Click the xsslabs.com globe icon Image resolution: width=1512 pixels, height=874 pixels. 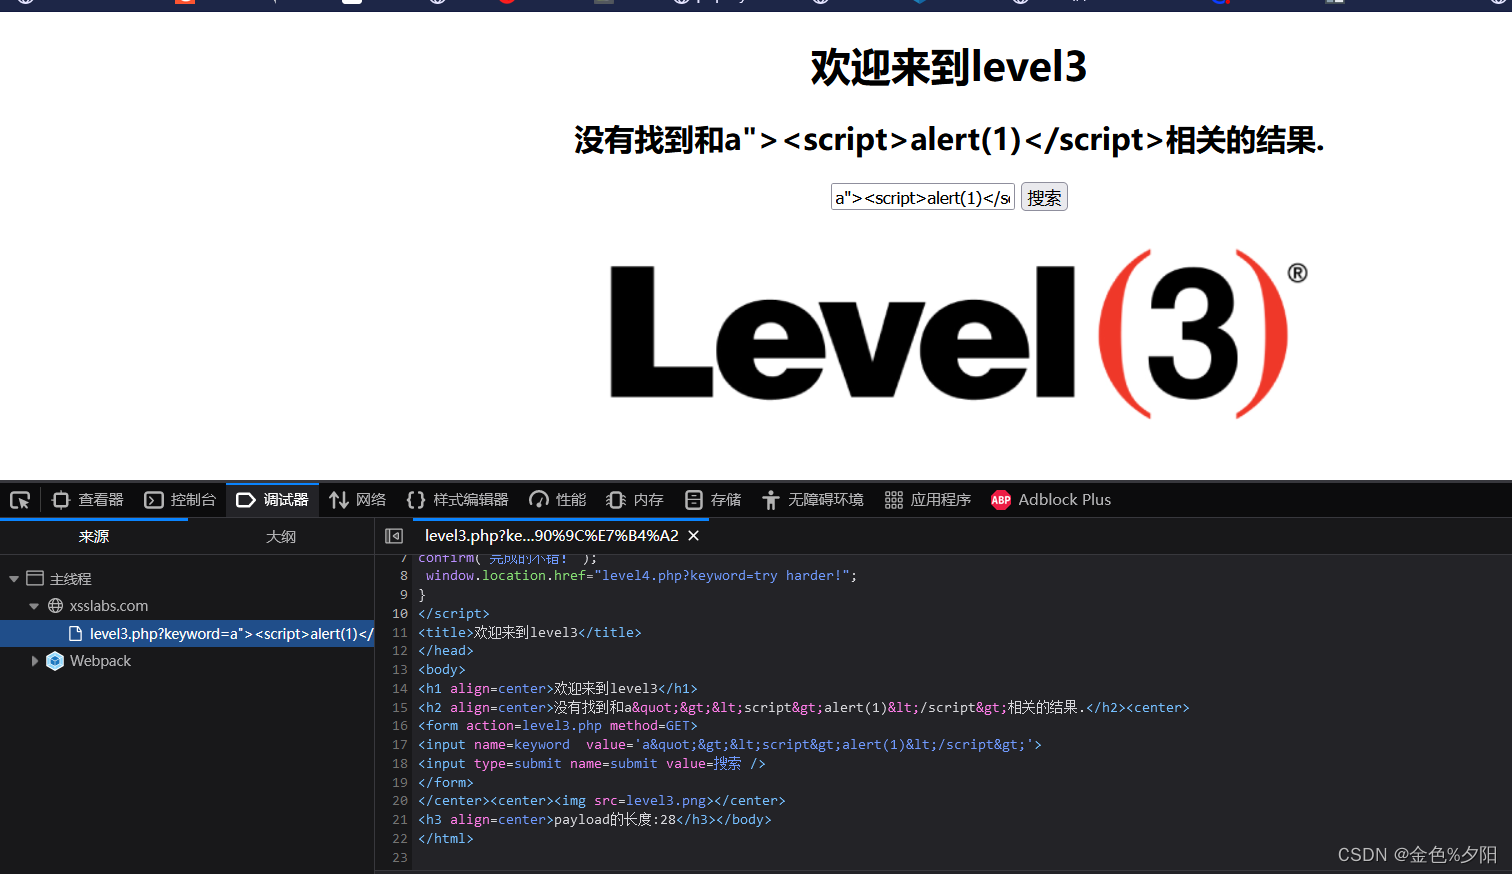pos(56,606)
